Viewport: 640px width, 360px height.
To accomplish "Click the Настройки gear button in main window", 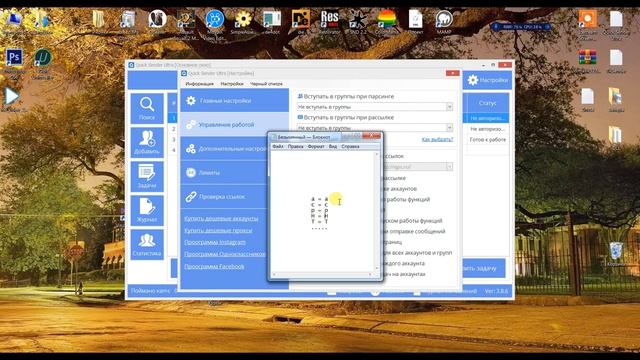I will coord(487,80).
